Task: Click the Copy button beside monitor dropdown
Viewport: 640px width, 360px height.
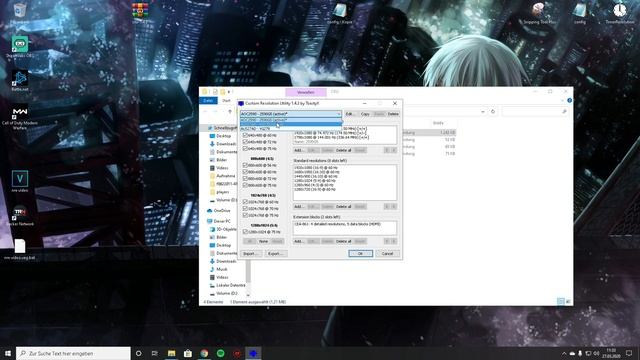Action: pyautogui.click(x=365, y=114)
